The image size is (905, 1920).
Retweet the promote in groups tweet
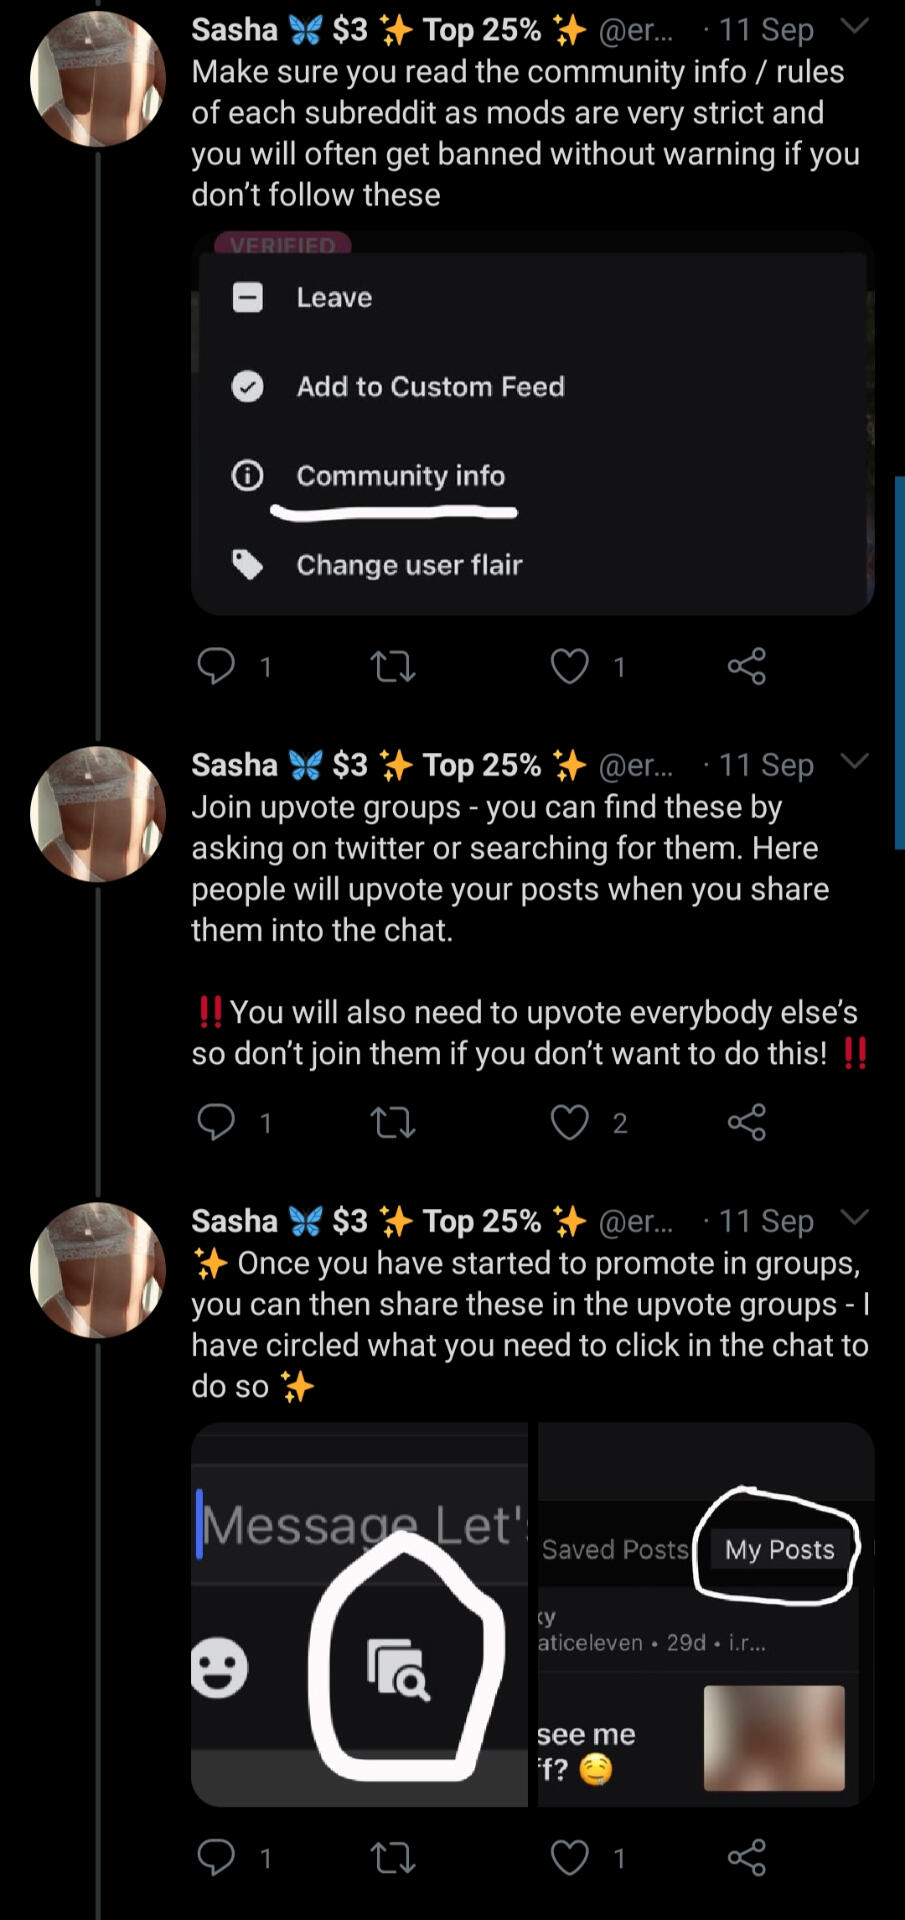click(393, 1858)
